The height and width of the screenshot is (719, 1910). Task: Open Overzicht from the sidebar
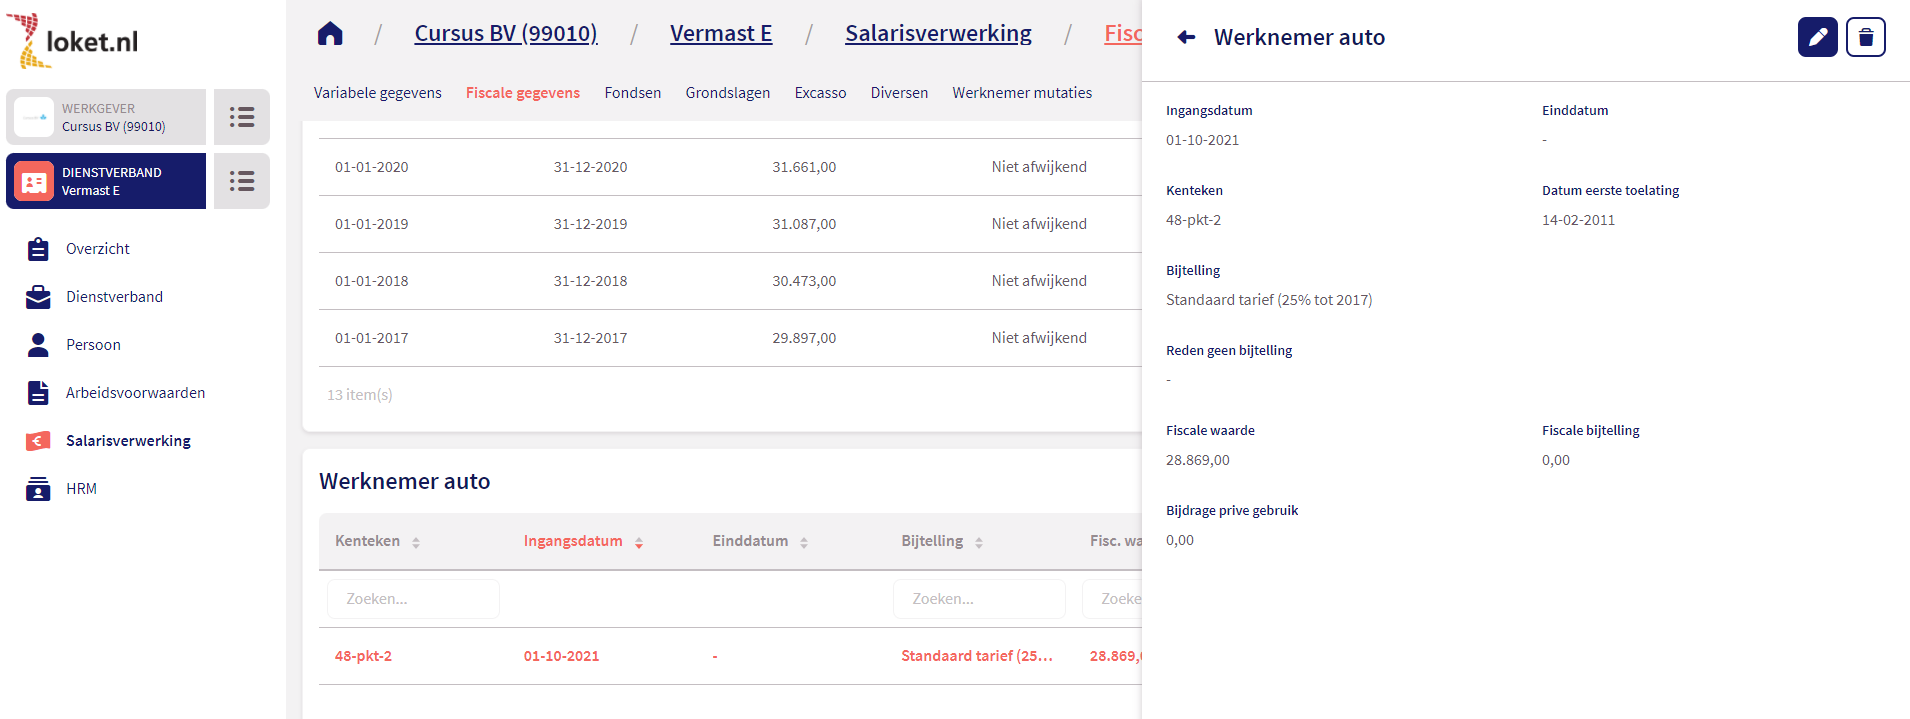tap(97, 249)
